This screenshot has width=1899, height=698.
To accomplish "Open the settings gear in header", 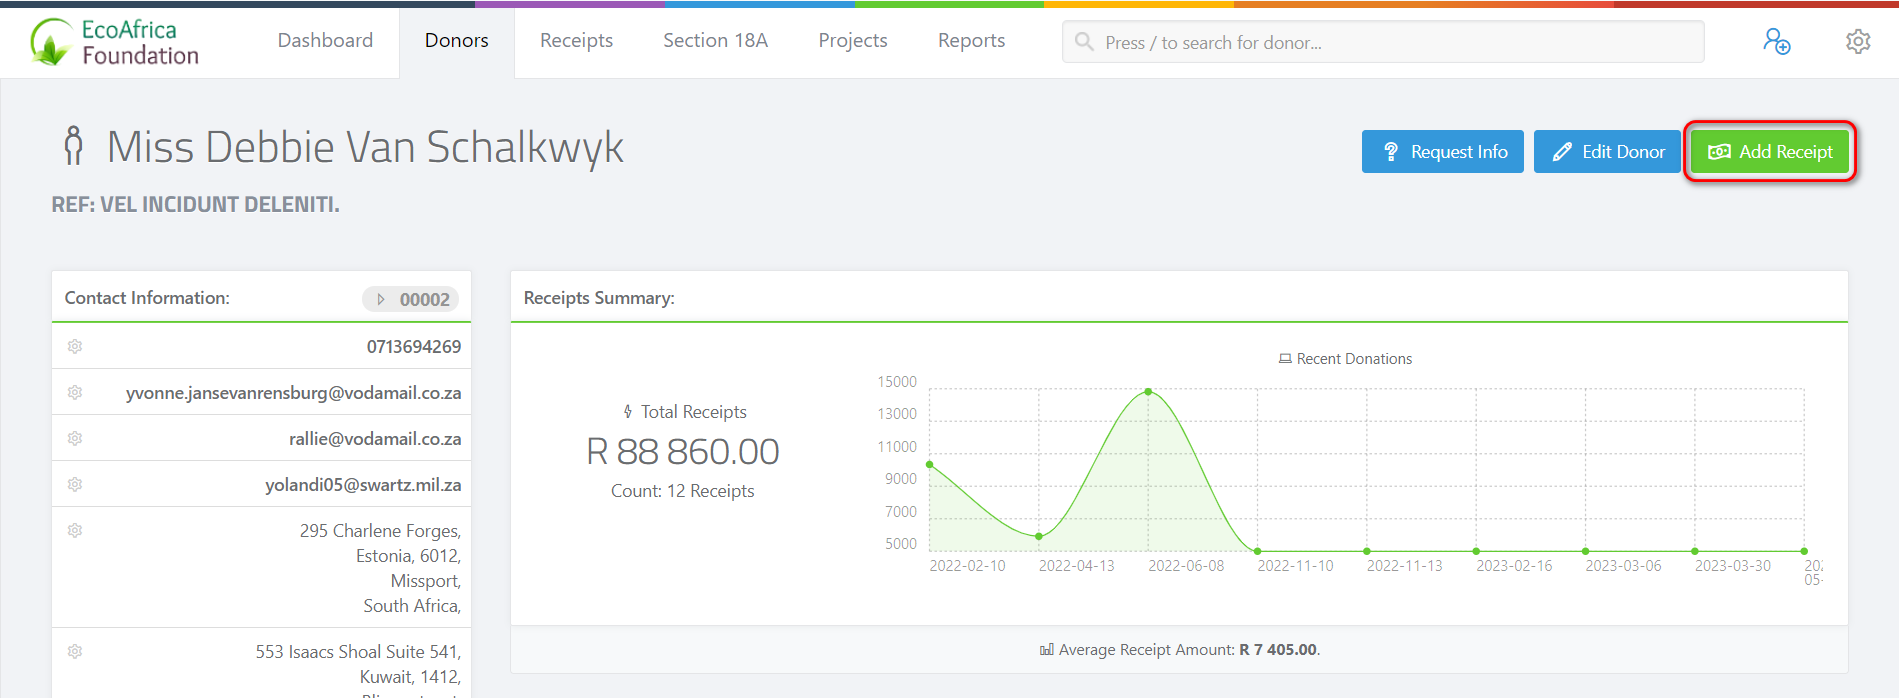I will 1857,42.
